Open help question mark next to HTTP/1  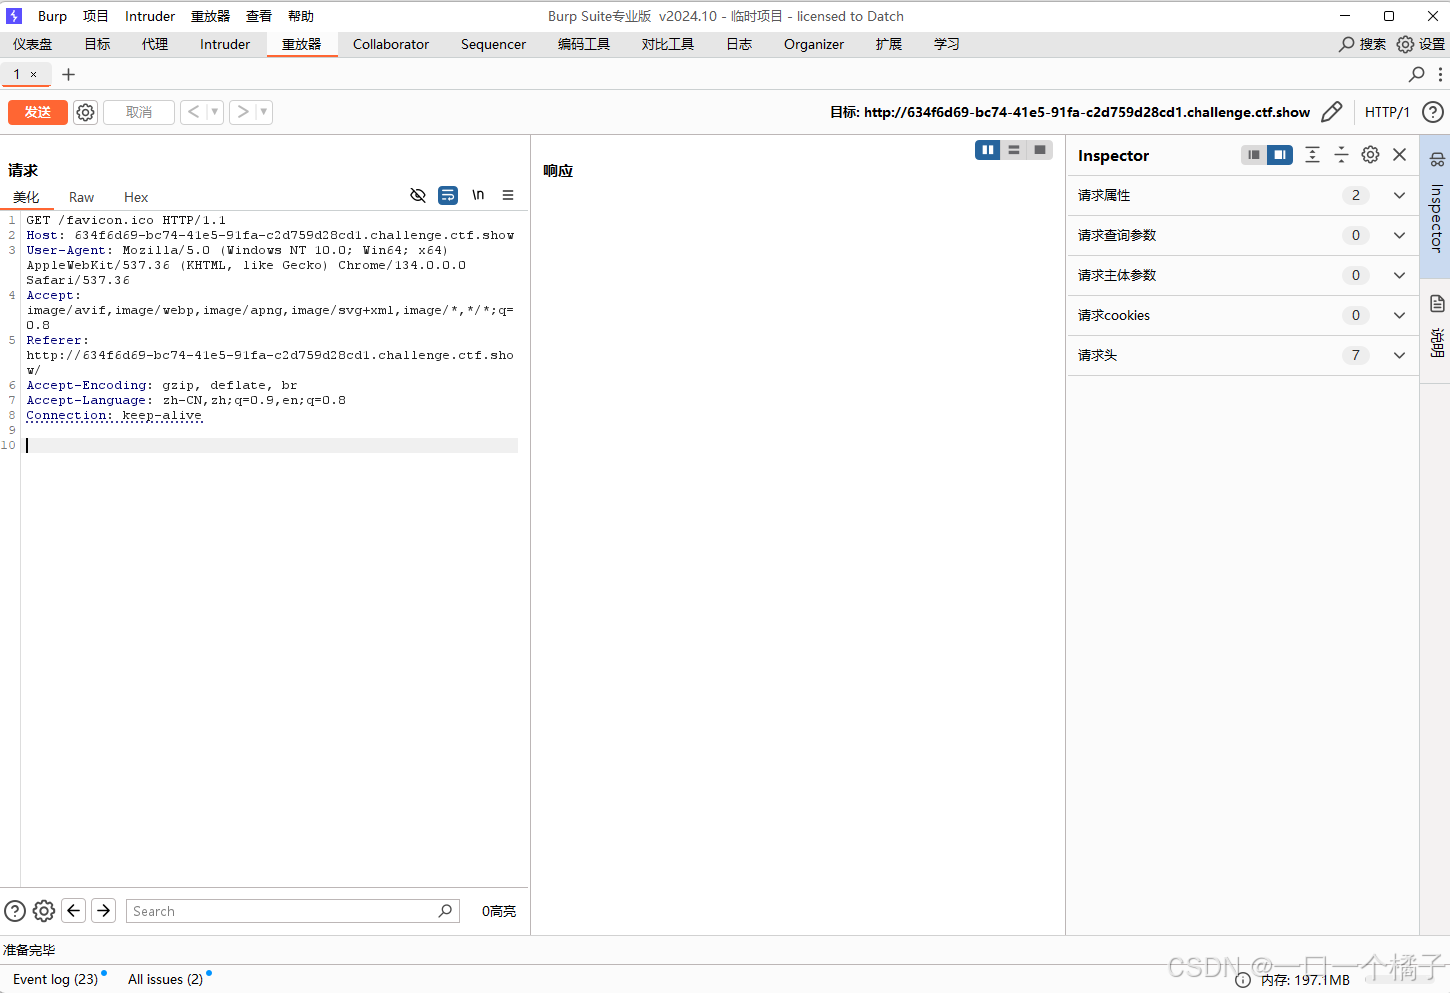(1433, 112)
